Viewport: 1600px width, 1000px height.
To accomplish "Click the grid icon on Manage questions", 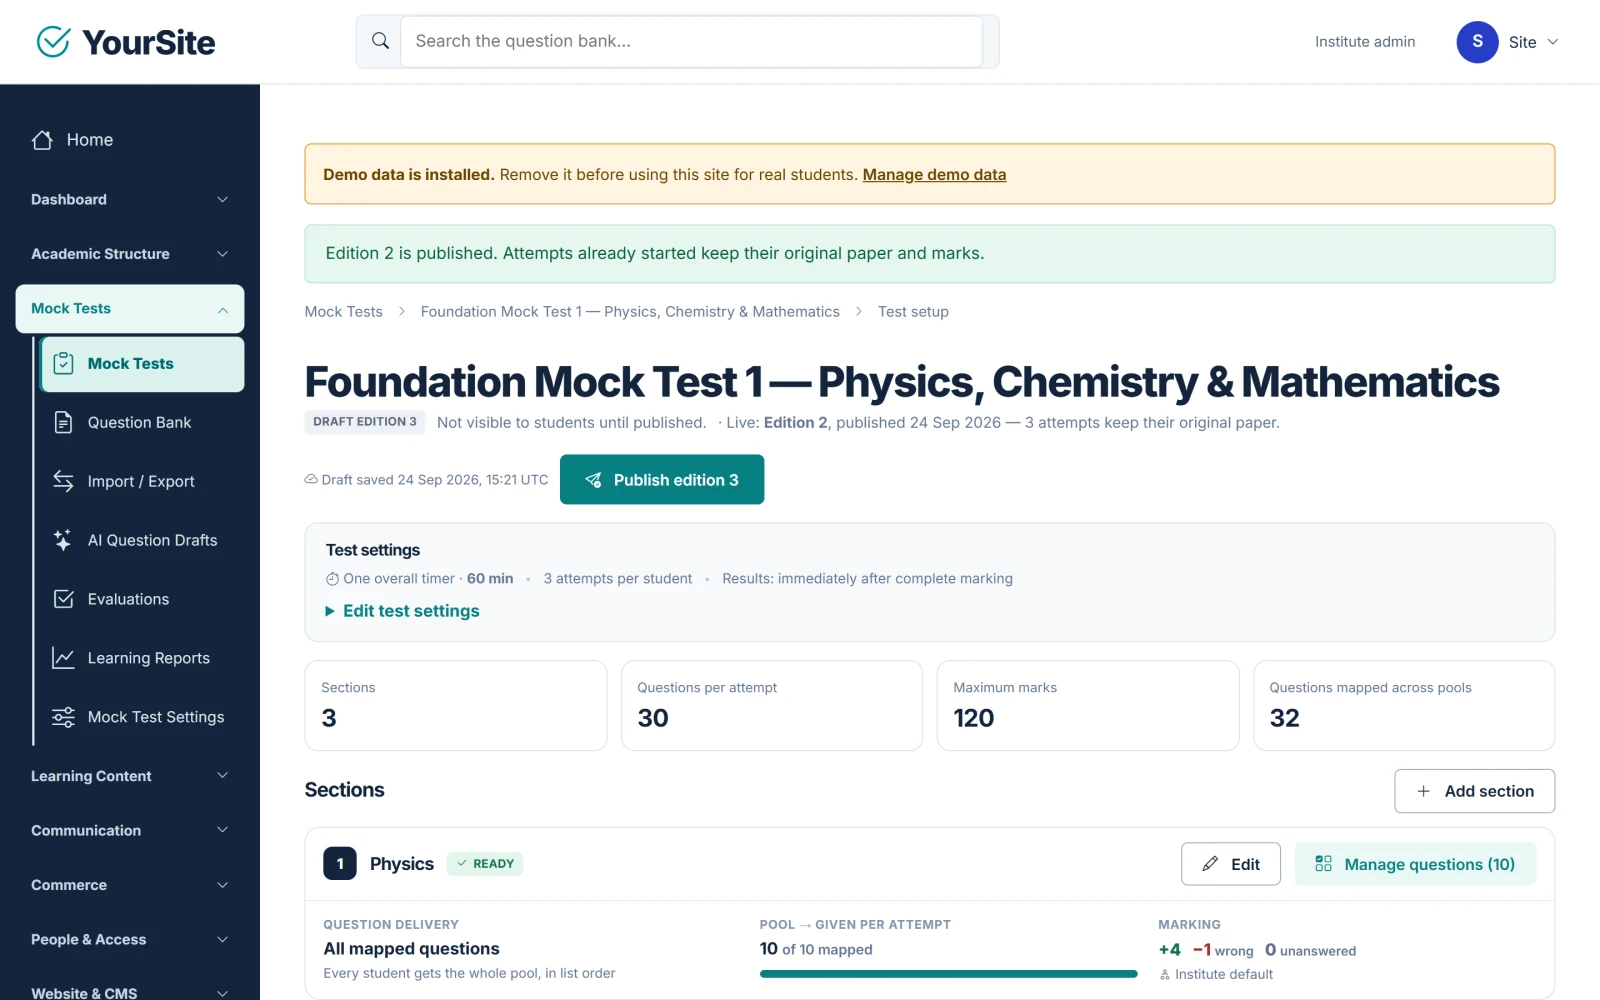I will pyautogui.click(x=1323, y=864).
